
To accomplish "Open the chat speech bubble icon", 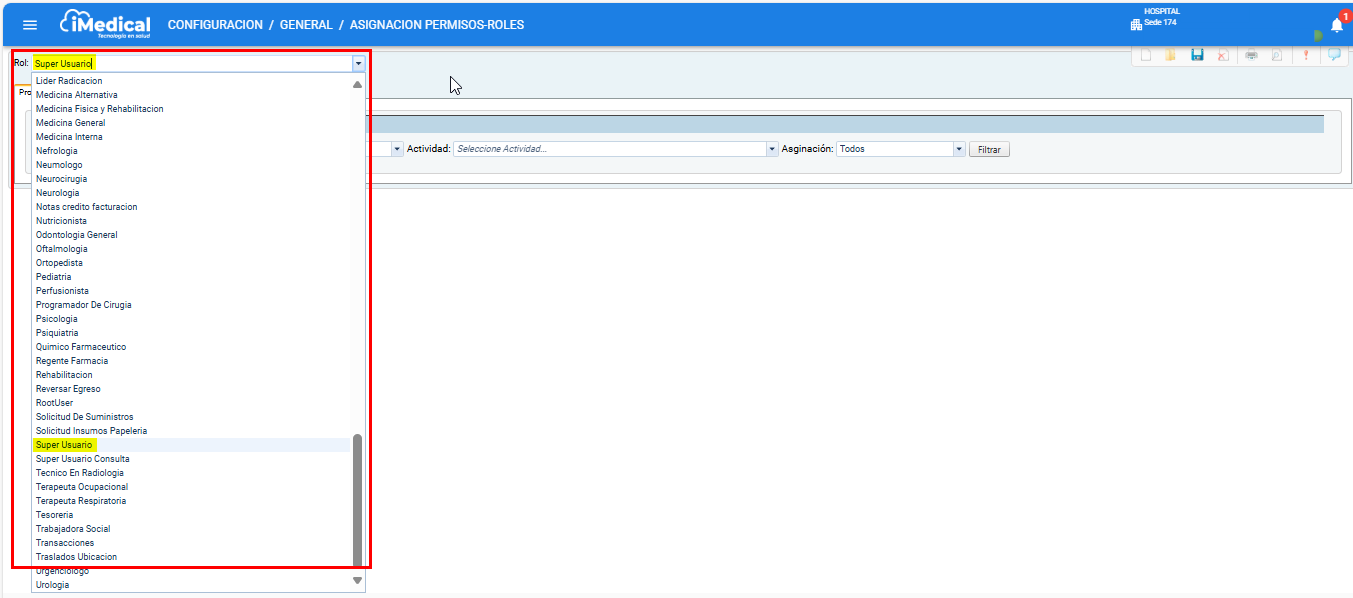I will (1334, 56).
